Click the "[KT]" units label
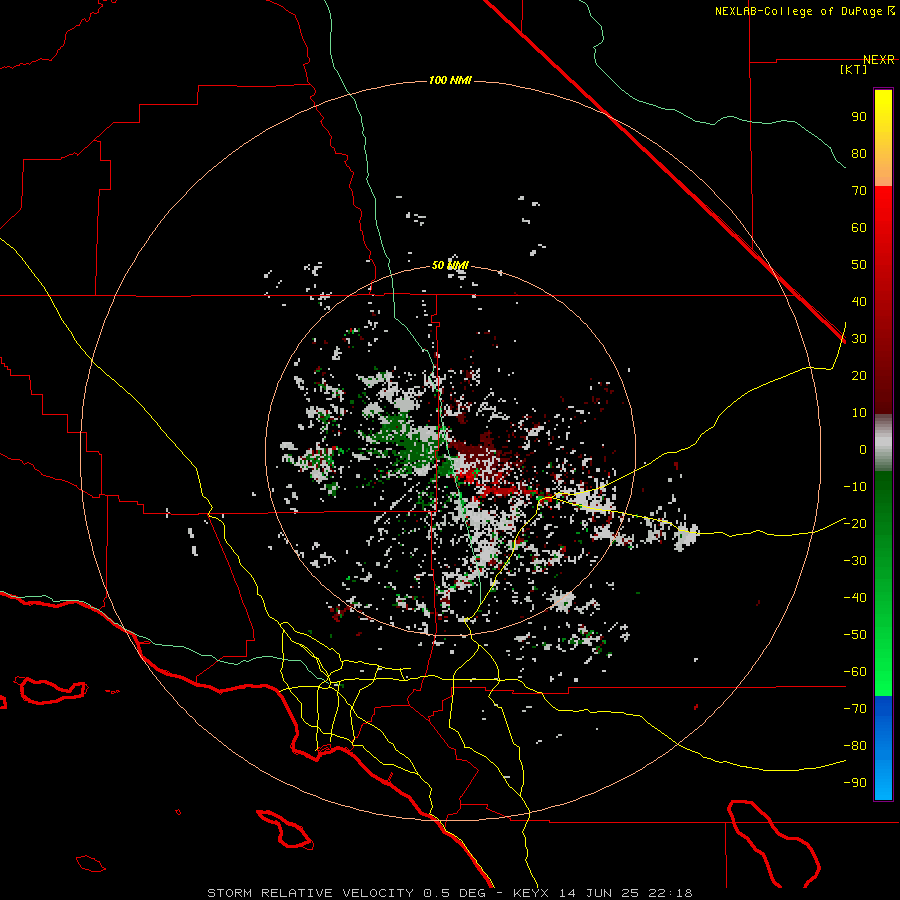 coord(854,69)
